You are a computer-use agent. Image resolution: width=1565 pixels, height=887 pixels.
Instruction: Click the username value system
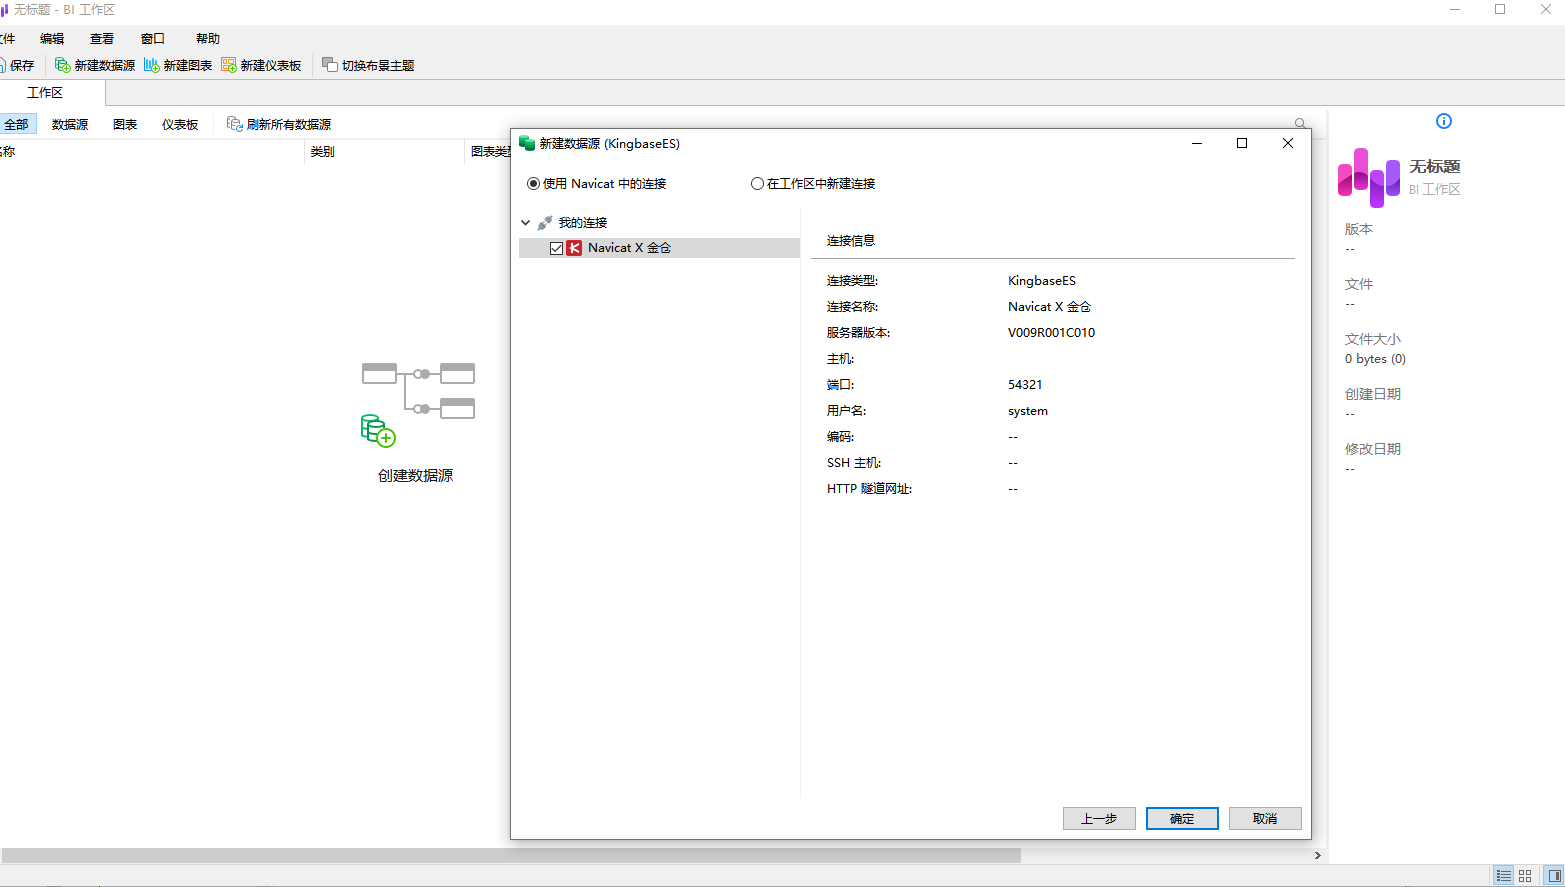pyautogui.click(x=1028, y=411)
